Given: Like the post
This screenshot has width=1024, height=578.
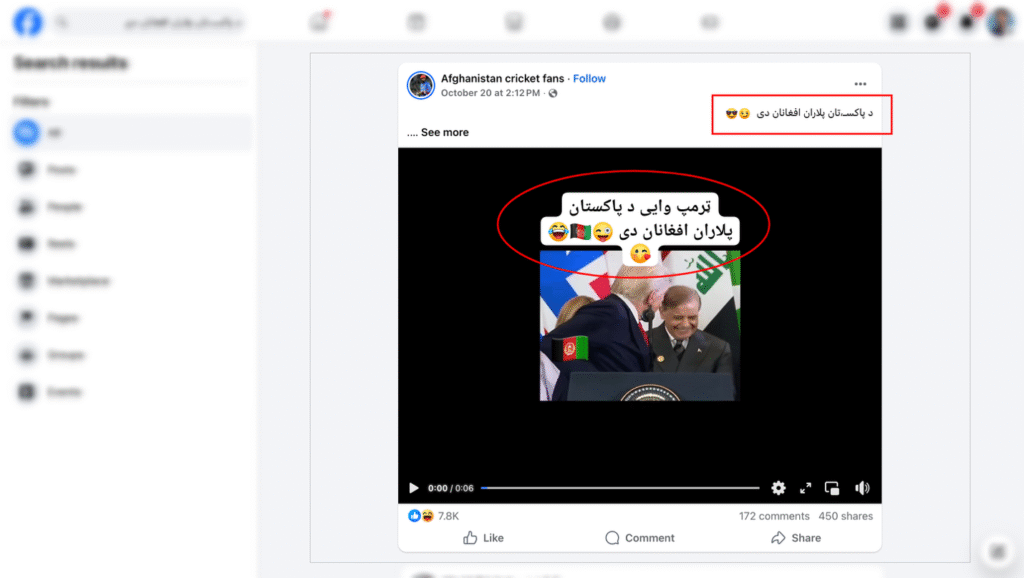Looking at the screenshot, I should (x=483, y=538).
